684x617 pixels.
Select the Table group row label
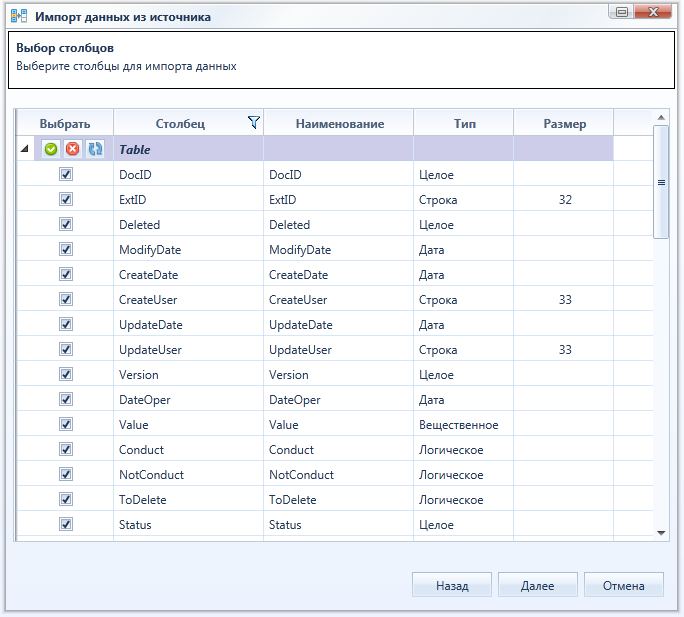(135, 150)
